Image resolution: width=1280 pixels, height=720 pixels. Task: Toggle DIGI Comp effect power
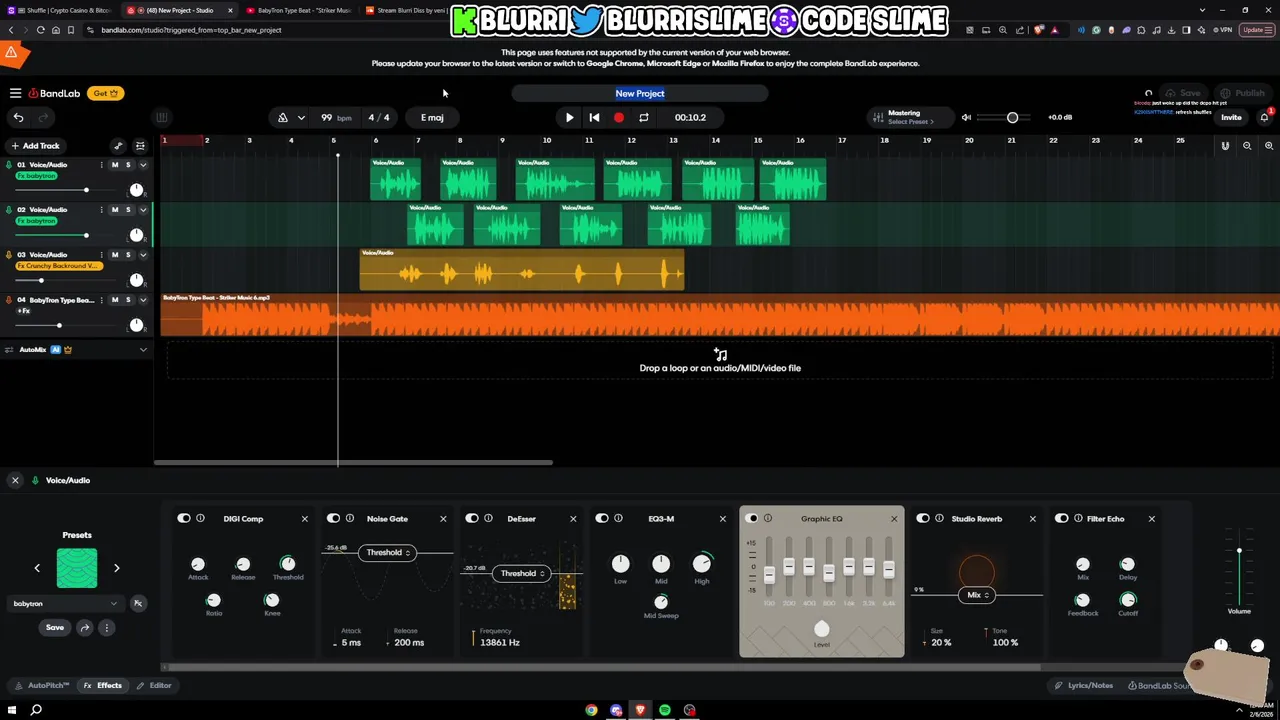[x=184, y=519]
